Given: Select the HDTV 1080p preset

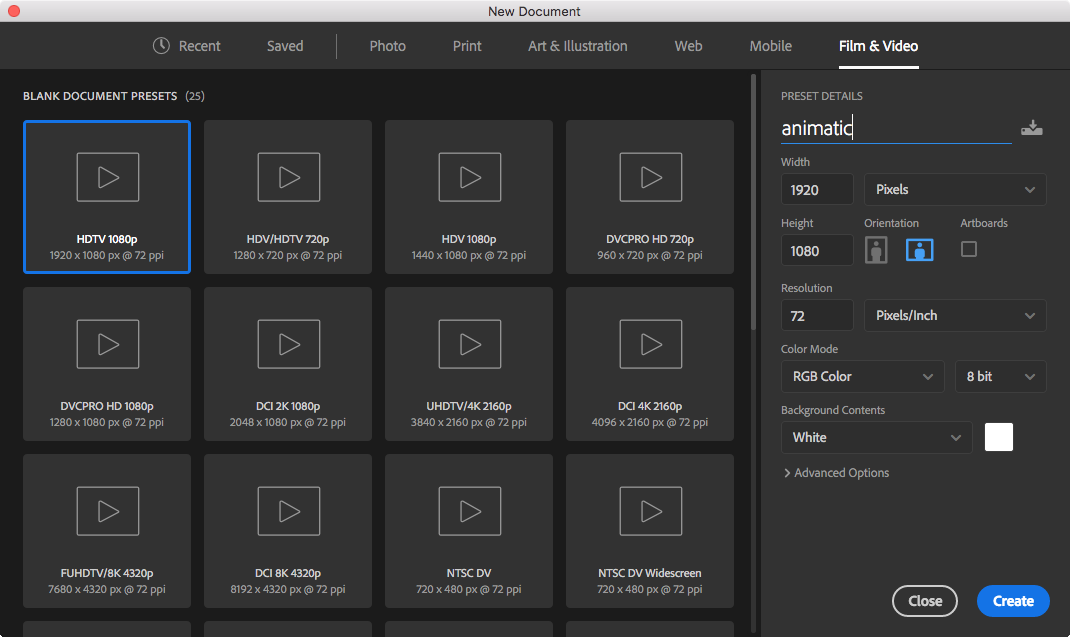Looking at the screenshot, I should point(106,197).
